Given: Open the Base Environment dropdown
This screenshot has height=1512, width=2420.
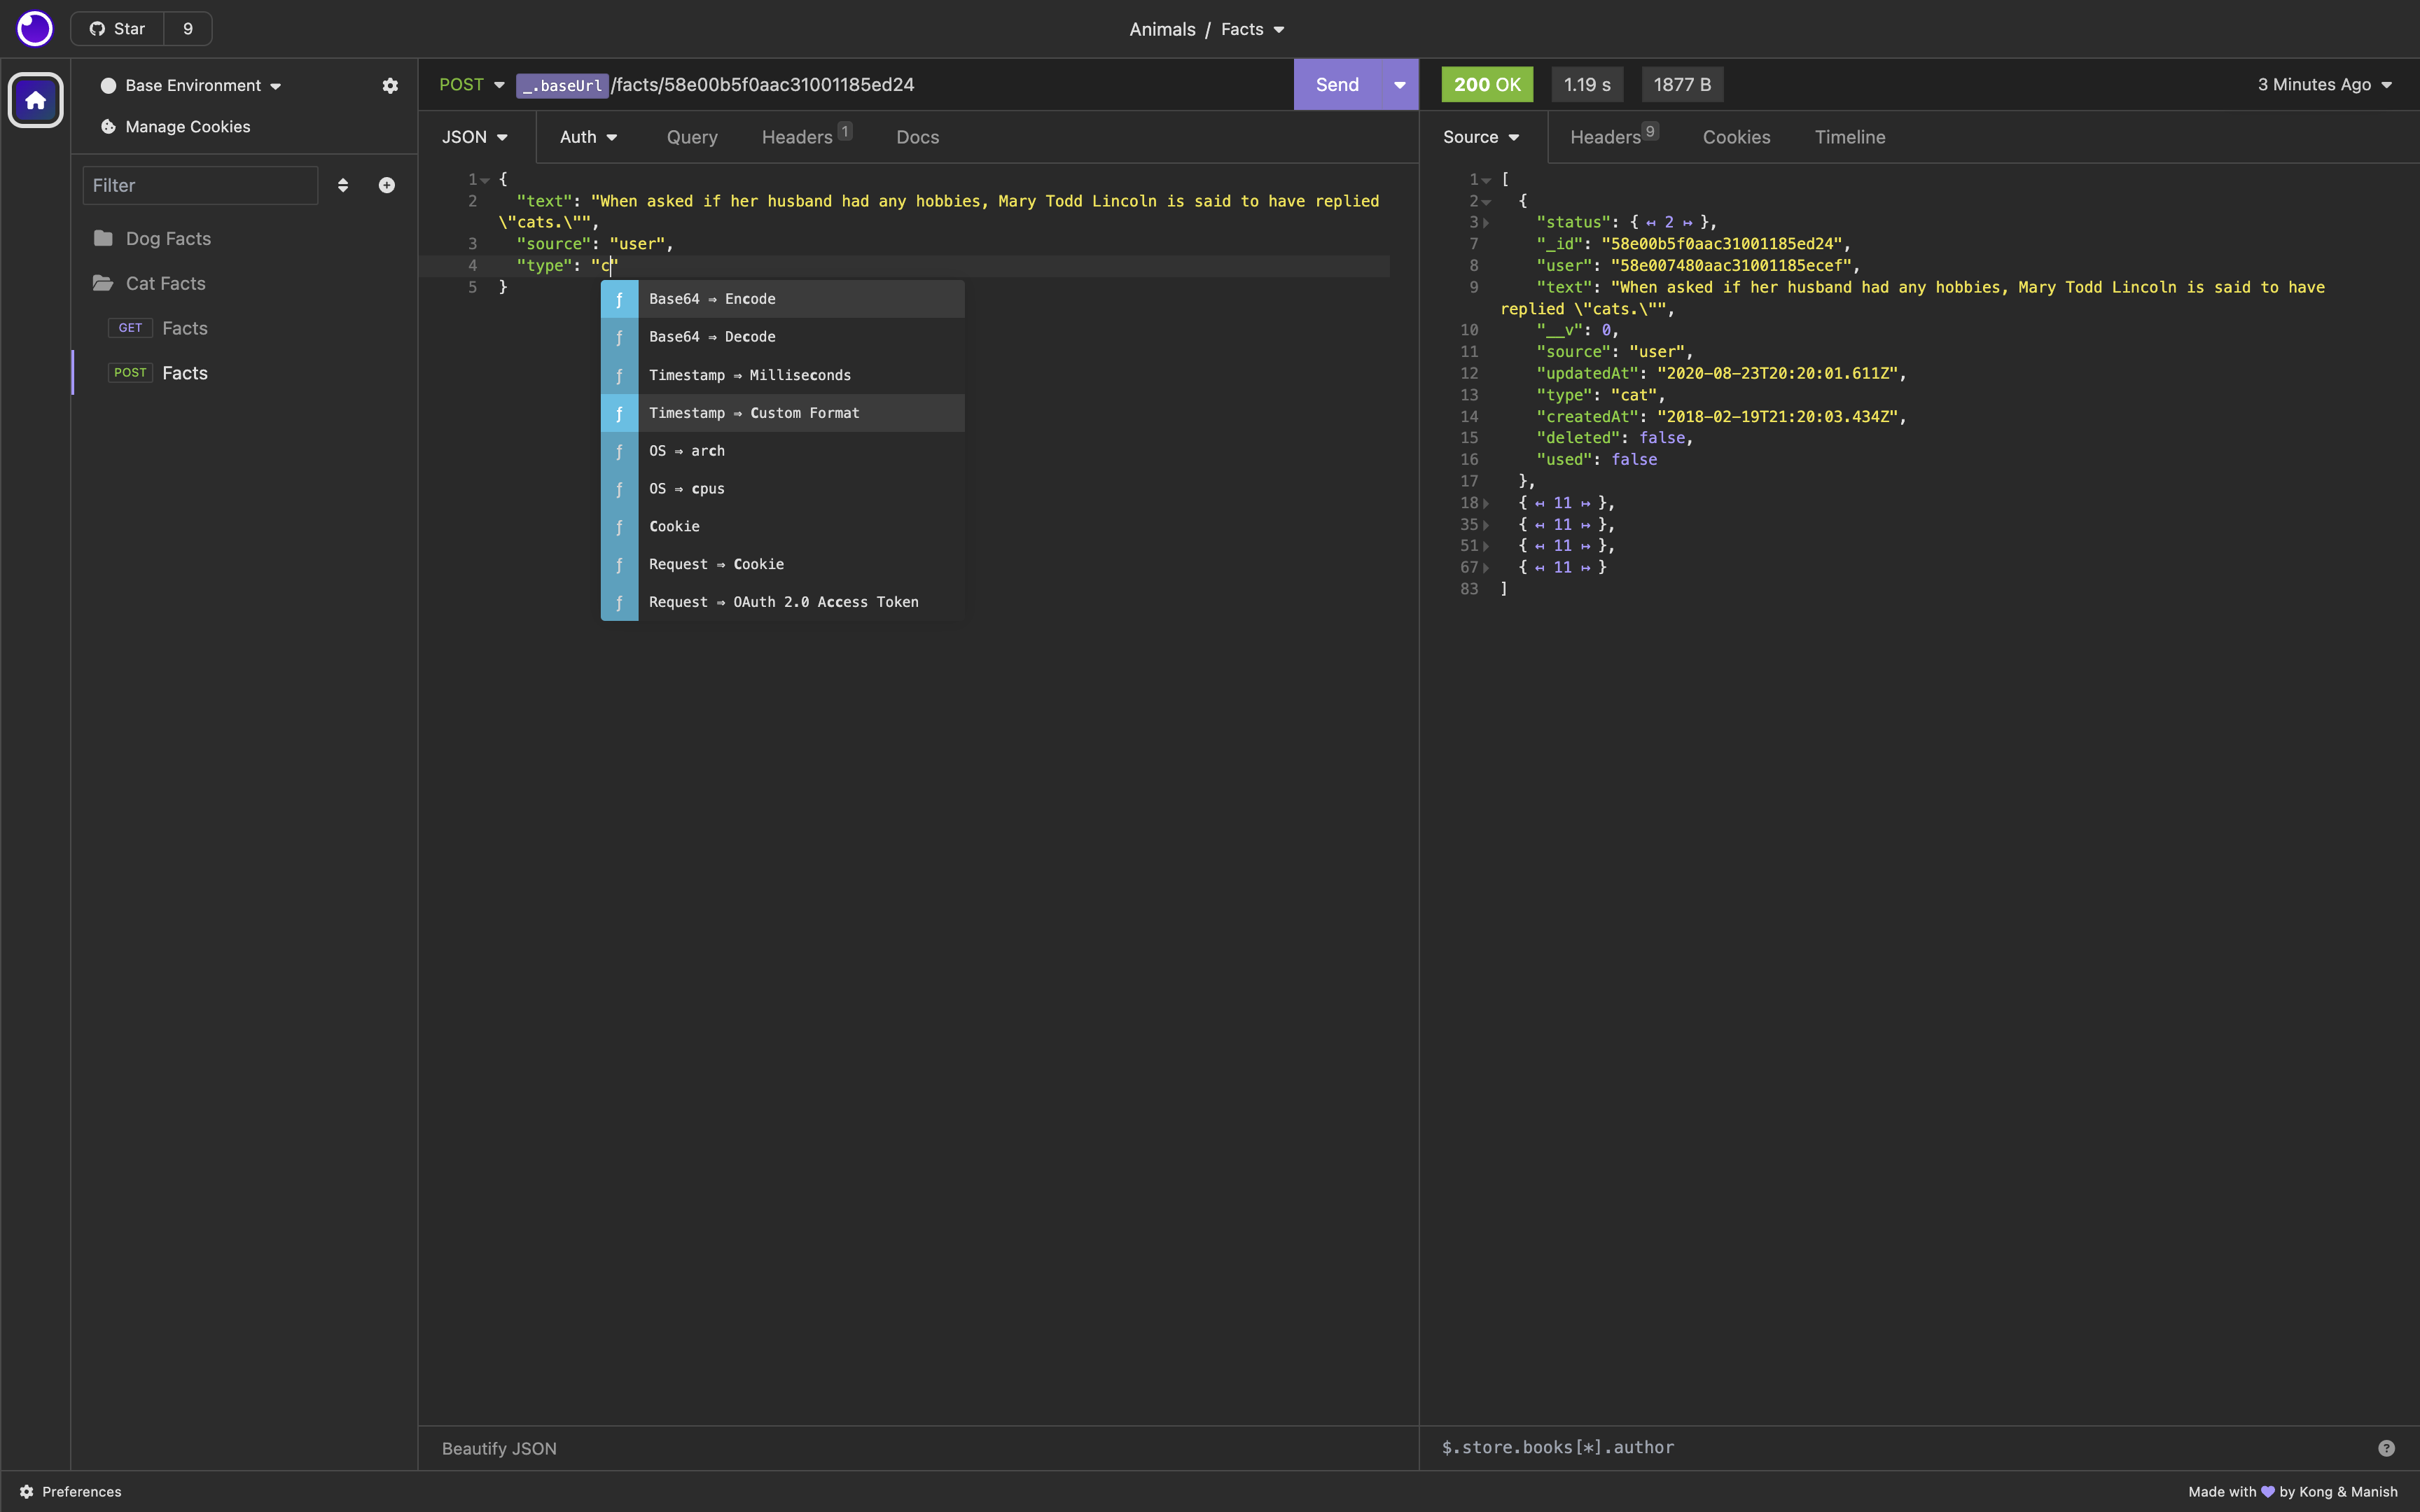Looking at the screenshot, I should click(192, 86).
